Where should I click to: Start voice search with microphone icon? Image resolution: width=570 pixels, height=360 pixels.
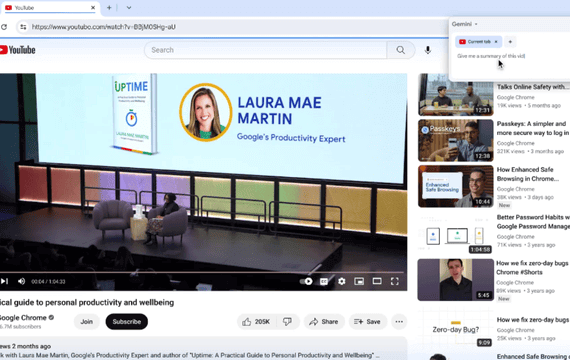pyautogui.click(x=428, y=50)
